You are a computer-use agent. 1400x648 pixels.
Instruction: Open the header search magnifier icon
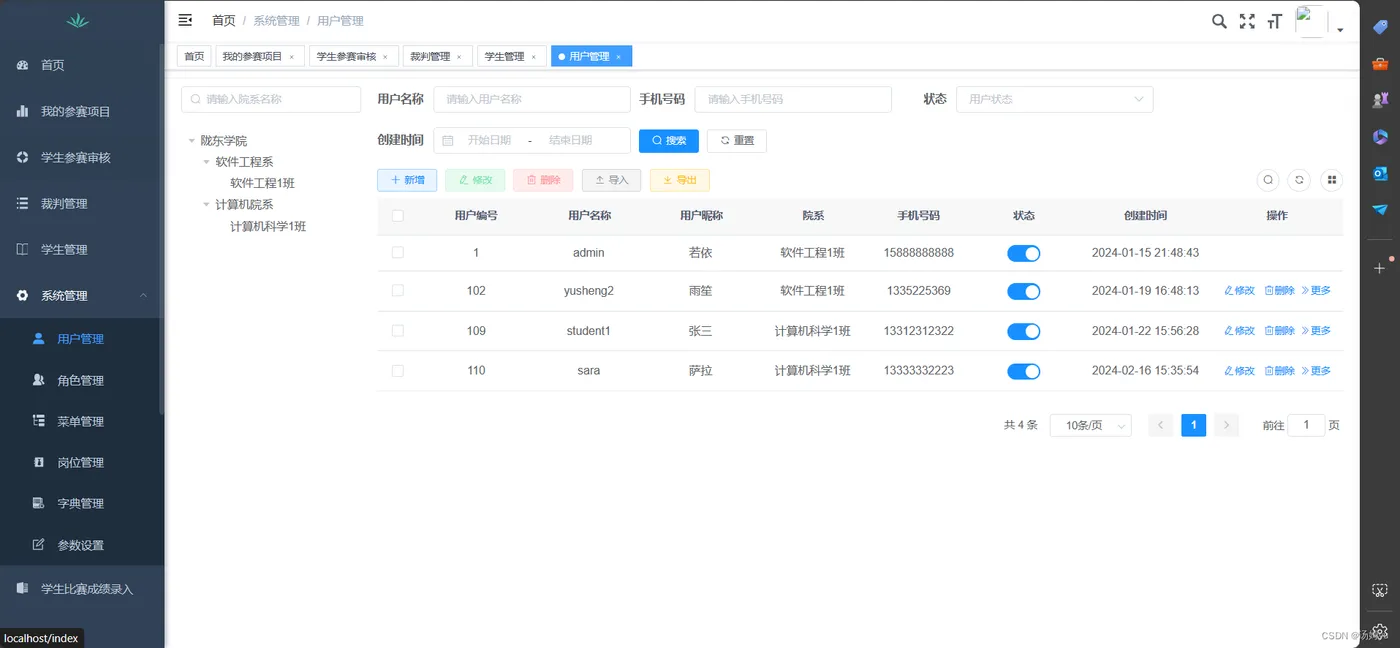[1219, 21]
